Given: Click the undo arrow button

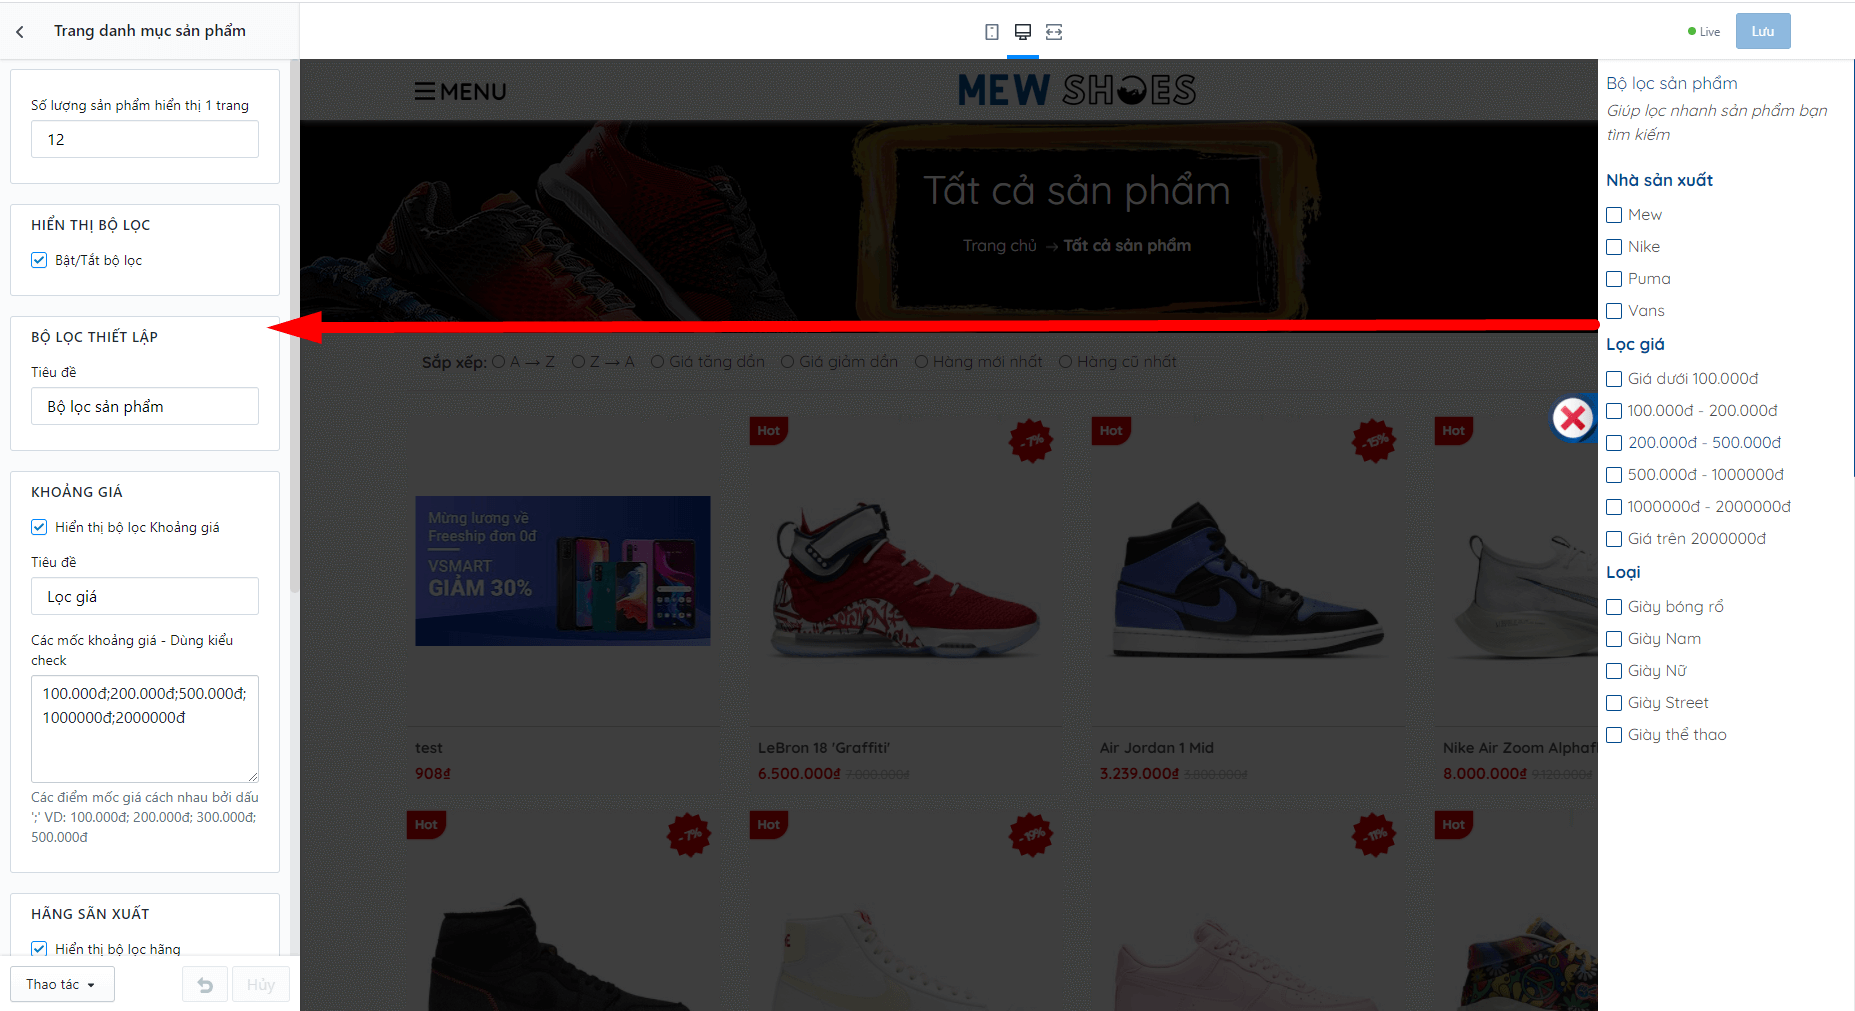Looking at the screenshot, I should tap(205, 985).
